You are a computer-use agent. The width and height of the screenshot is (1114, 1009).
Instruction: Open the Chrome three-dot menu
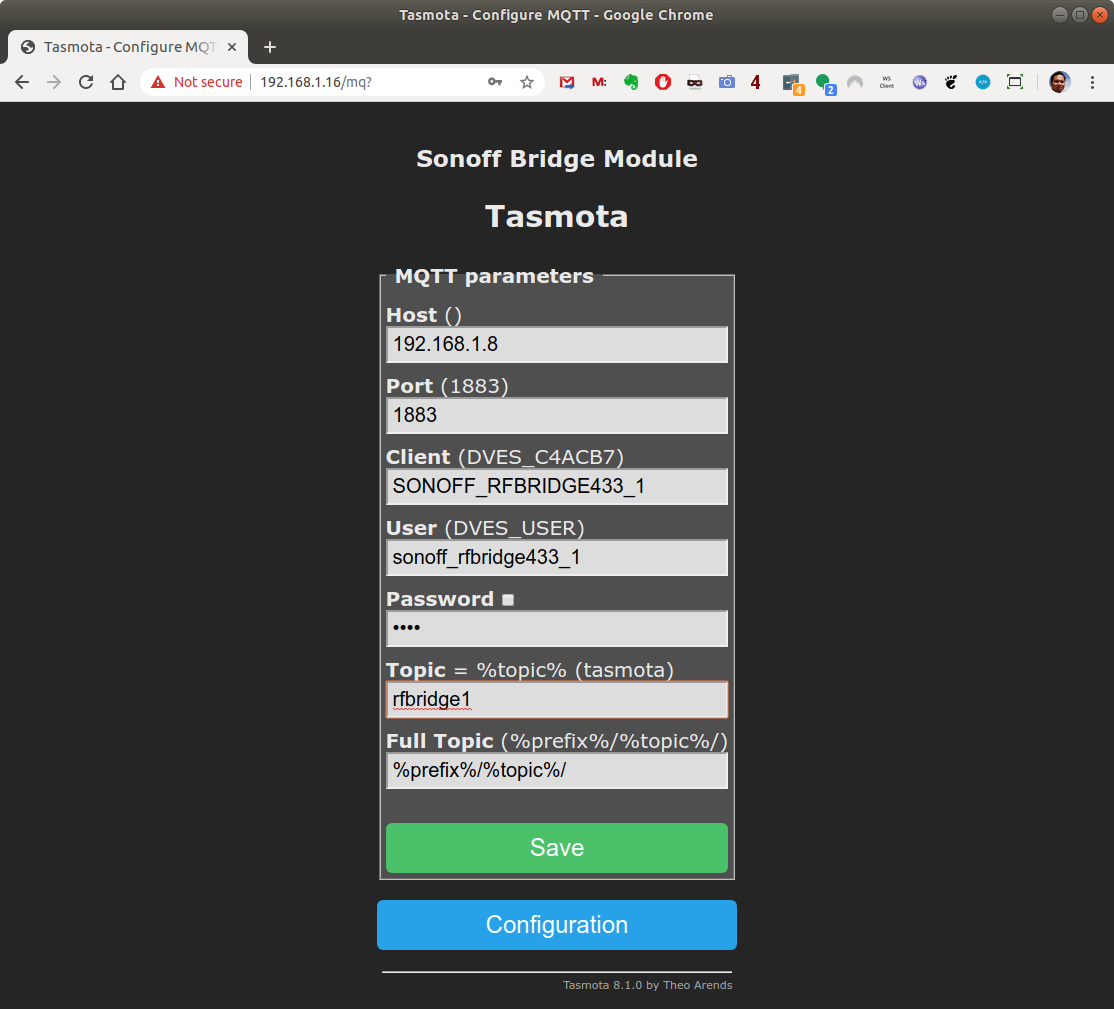[x=1092, y=82]
